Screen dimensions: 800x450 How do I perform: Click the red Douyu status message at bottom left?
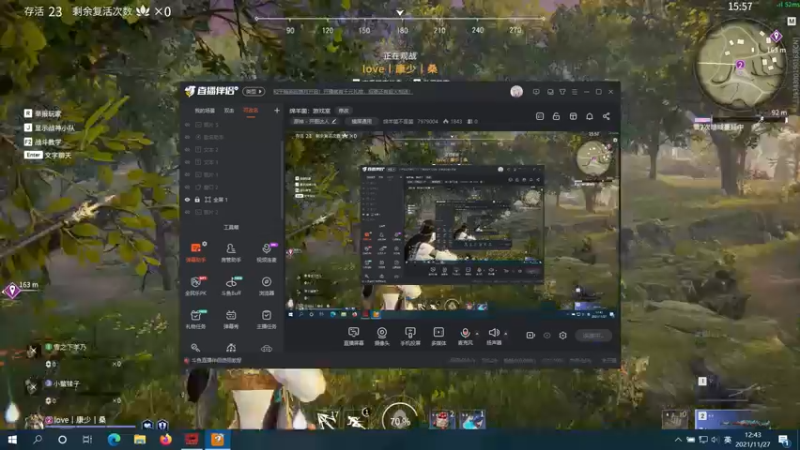(x=214, y=360)
